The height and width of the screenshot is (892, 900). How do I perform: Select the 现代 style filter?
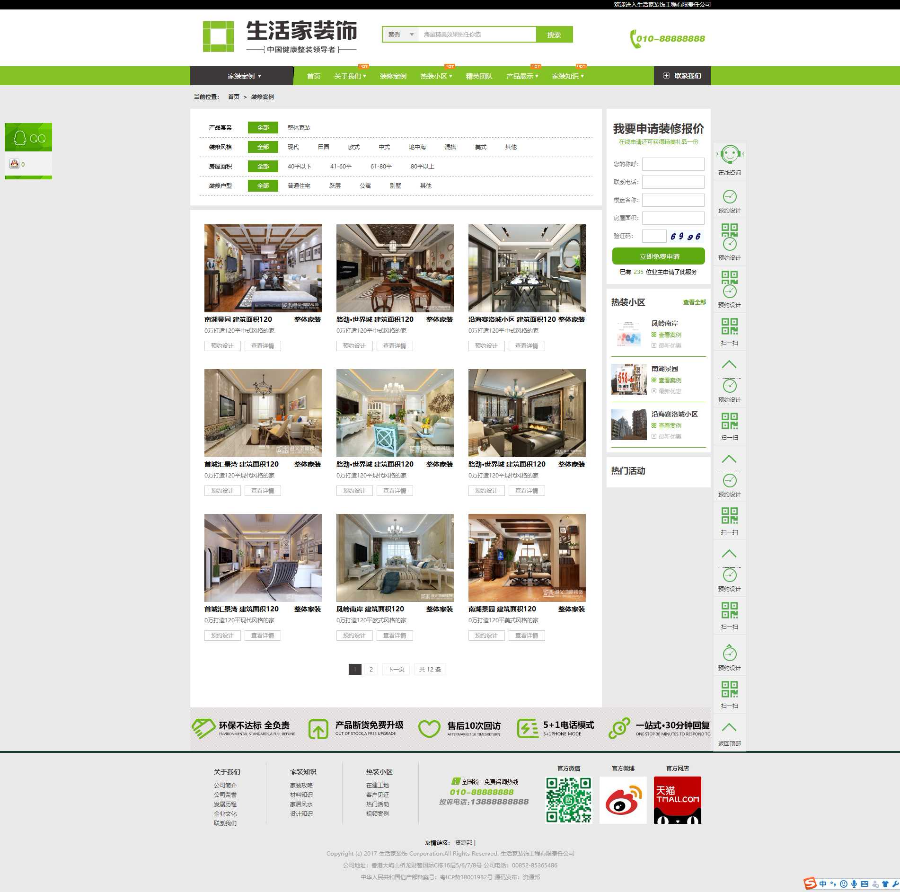point(293,147)
